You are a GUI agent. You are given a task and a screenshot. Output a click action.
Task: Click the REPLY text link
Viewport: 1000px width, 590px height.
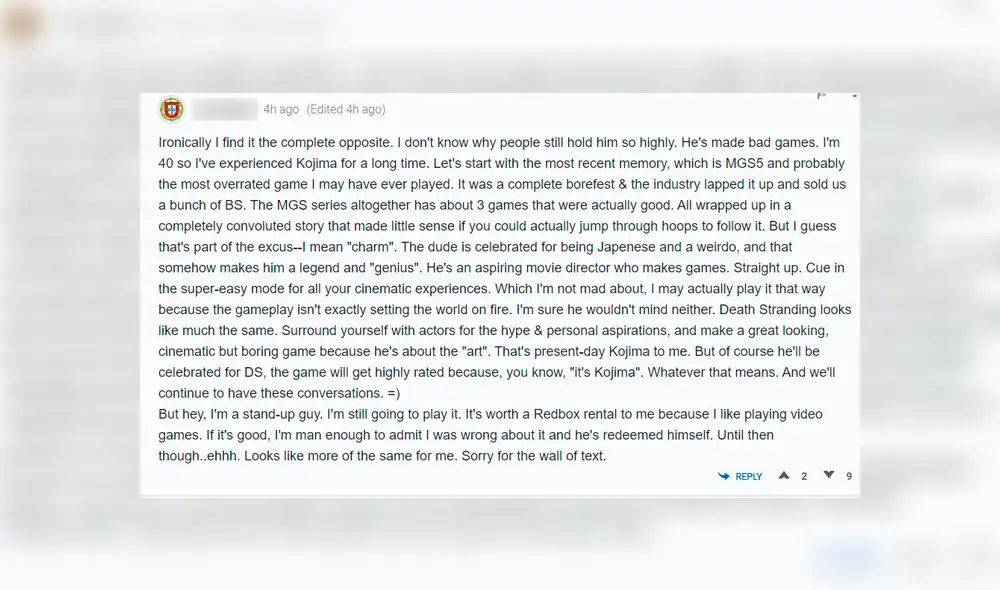point(749,477)
